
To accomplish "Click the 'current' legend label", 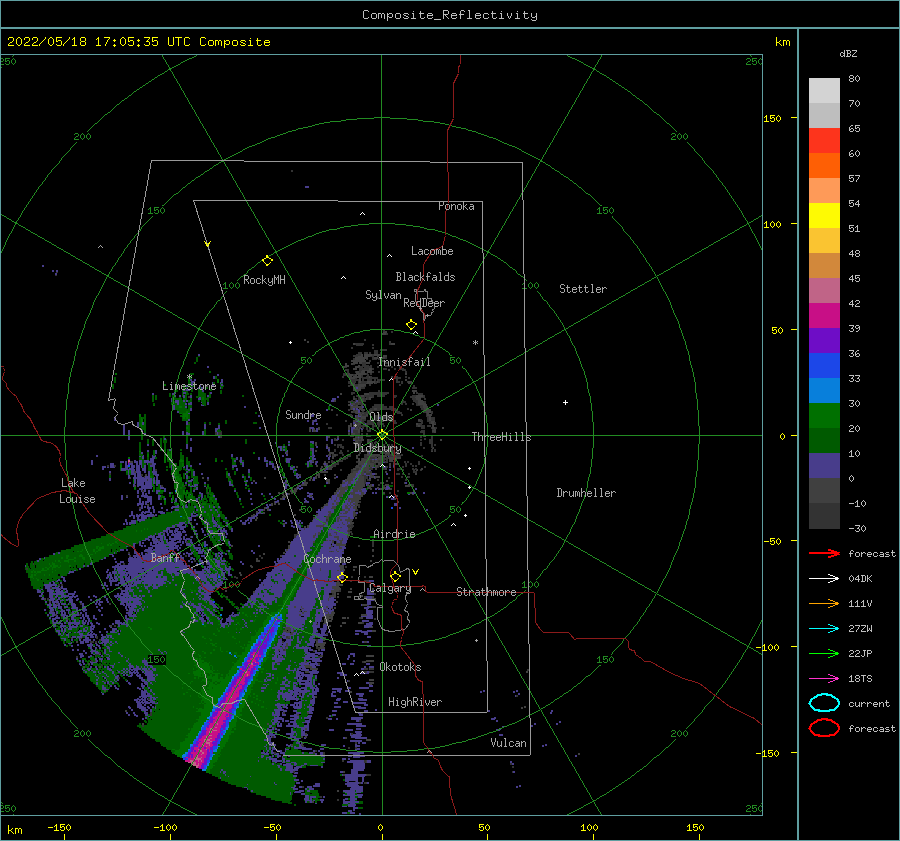I will pyautogui.click(x=869, y=703).
